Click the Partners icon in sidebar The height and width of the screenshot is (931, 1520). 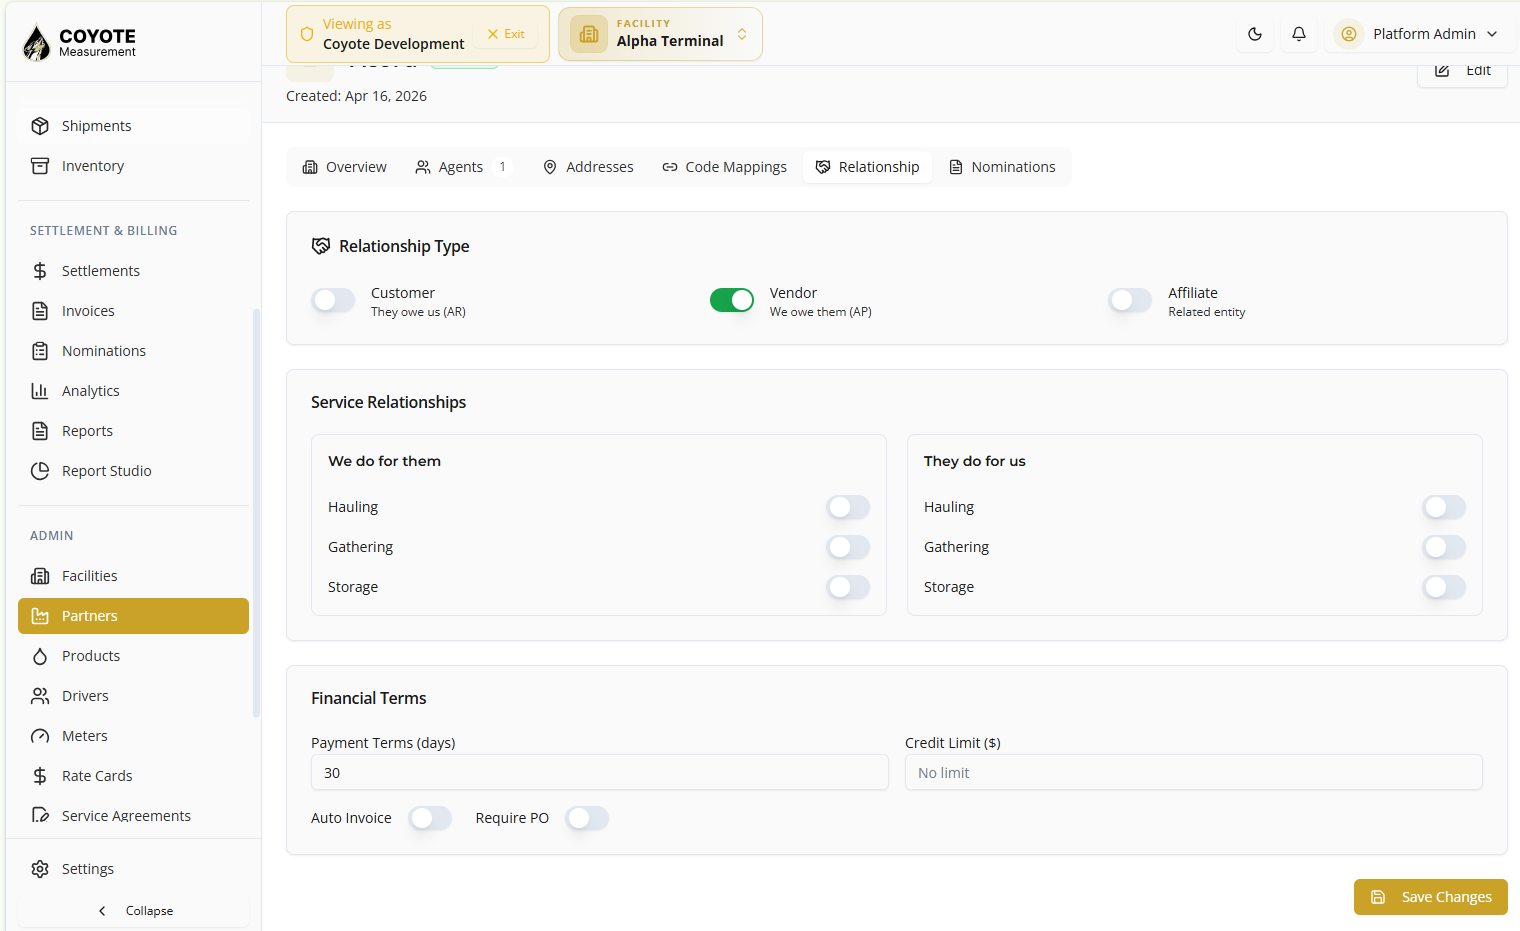(x=40, y=616)
